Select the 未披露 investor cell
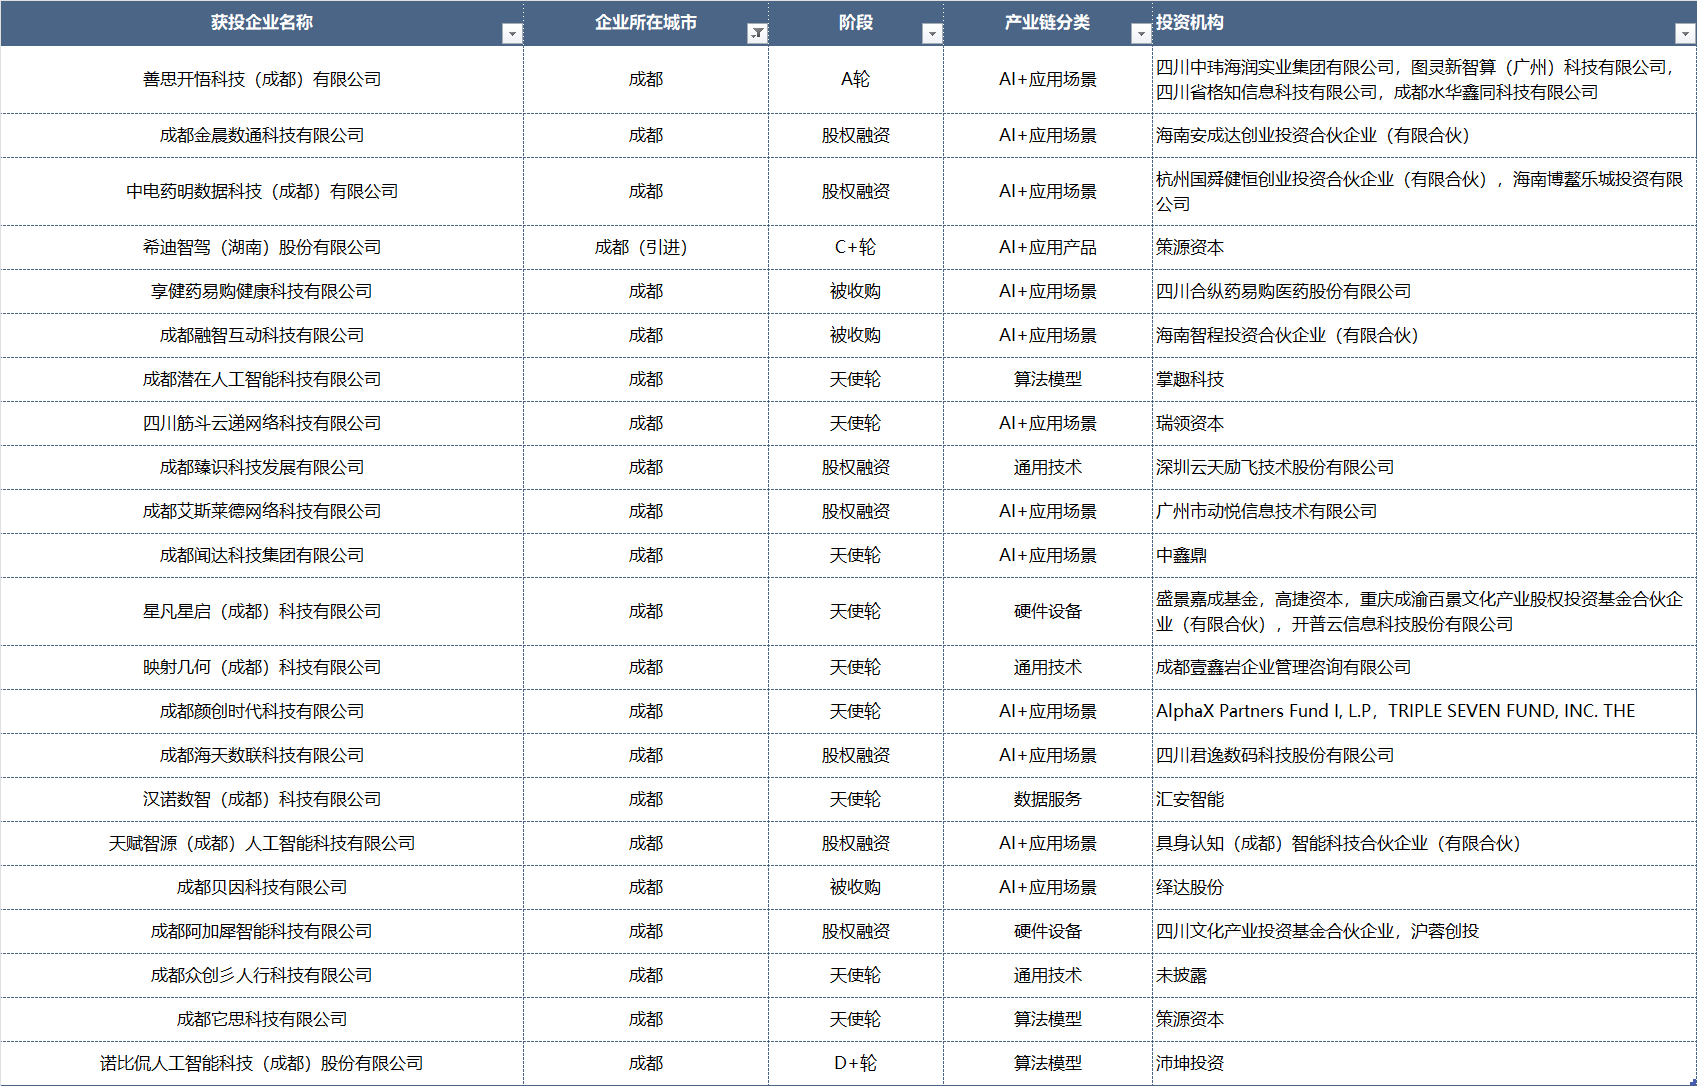Image resolution: width=1697 pixels, height=1086 pixels. click(1182, 975)
